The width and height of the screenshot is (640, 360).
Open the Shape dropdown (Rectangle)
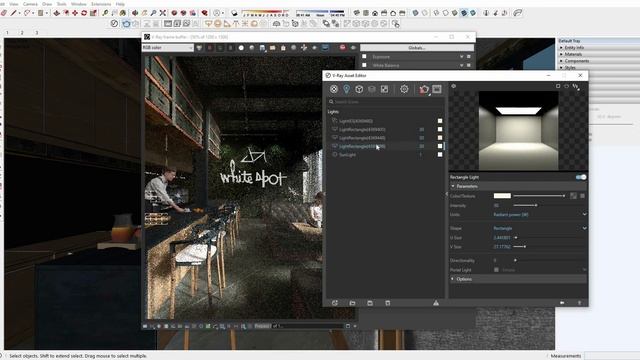pos(540,228)
